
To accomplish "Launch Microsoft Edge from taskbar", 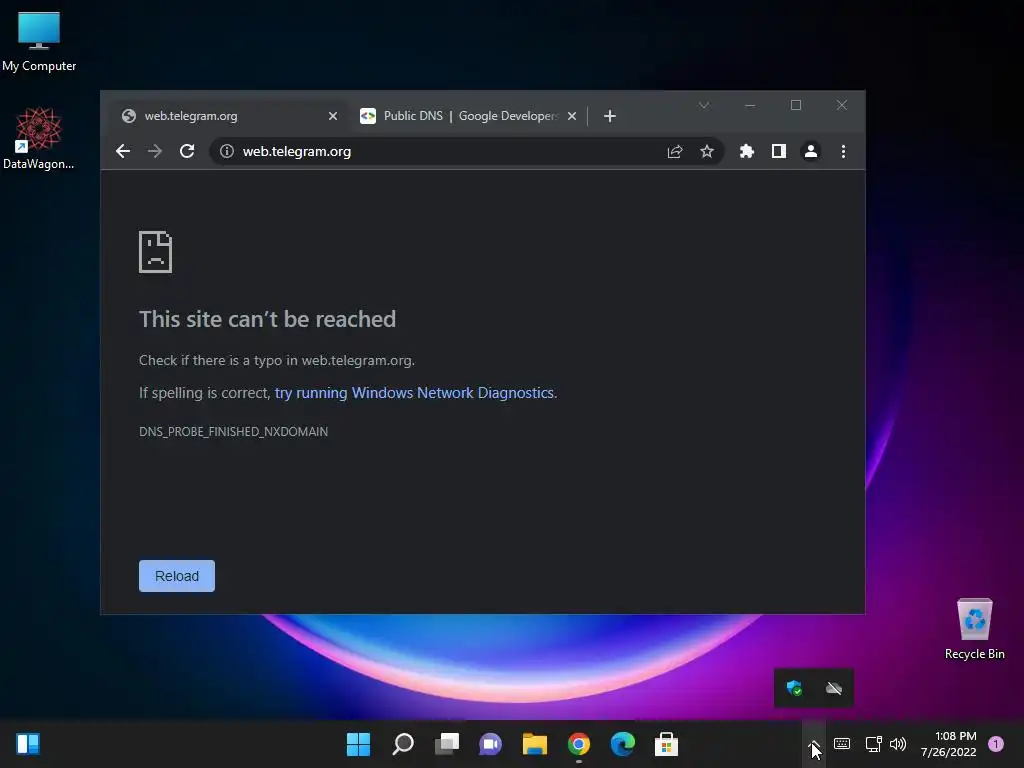I will (622, 744).
